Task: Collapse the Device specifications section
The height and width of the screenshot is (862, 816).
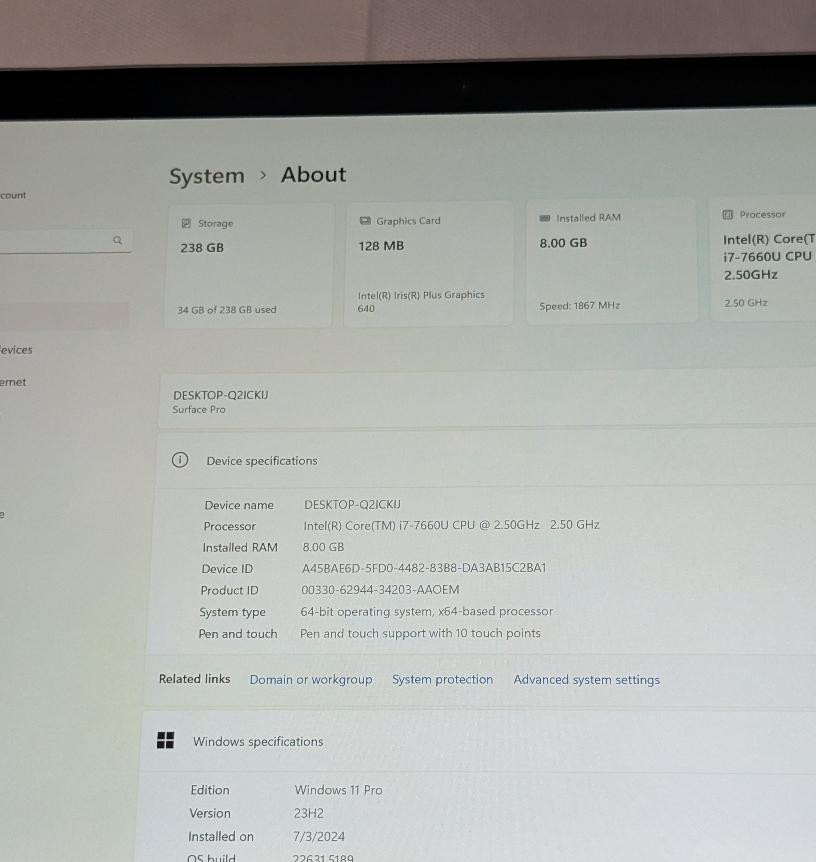Action: [486, 460]
